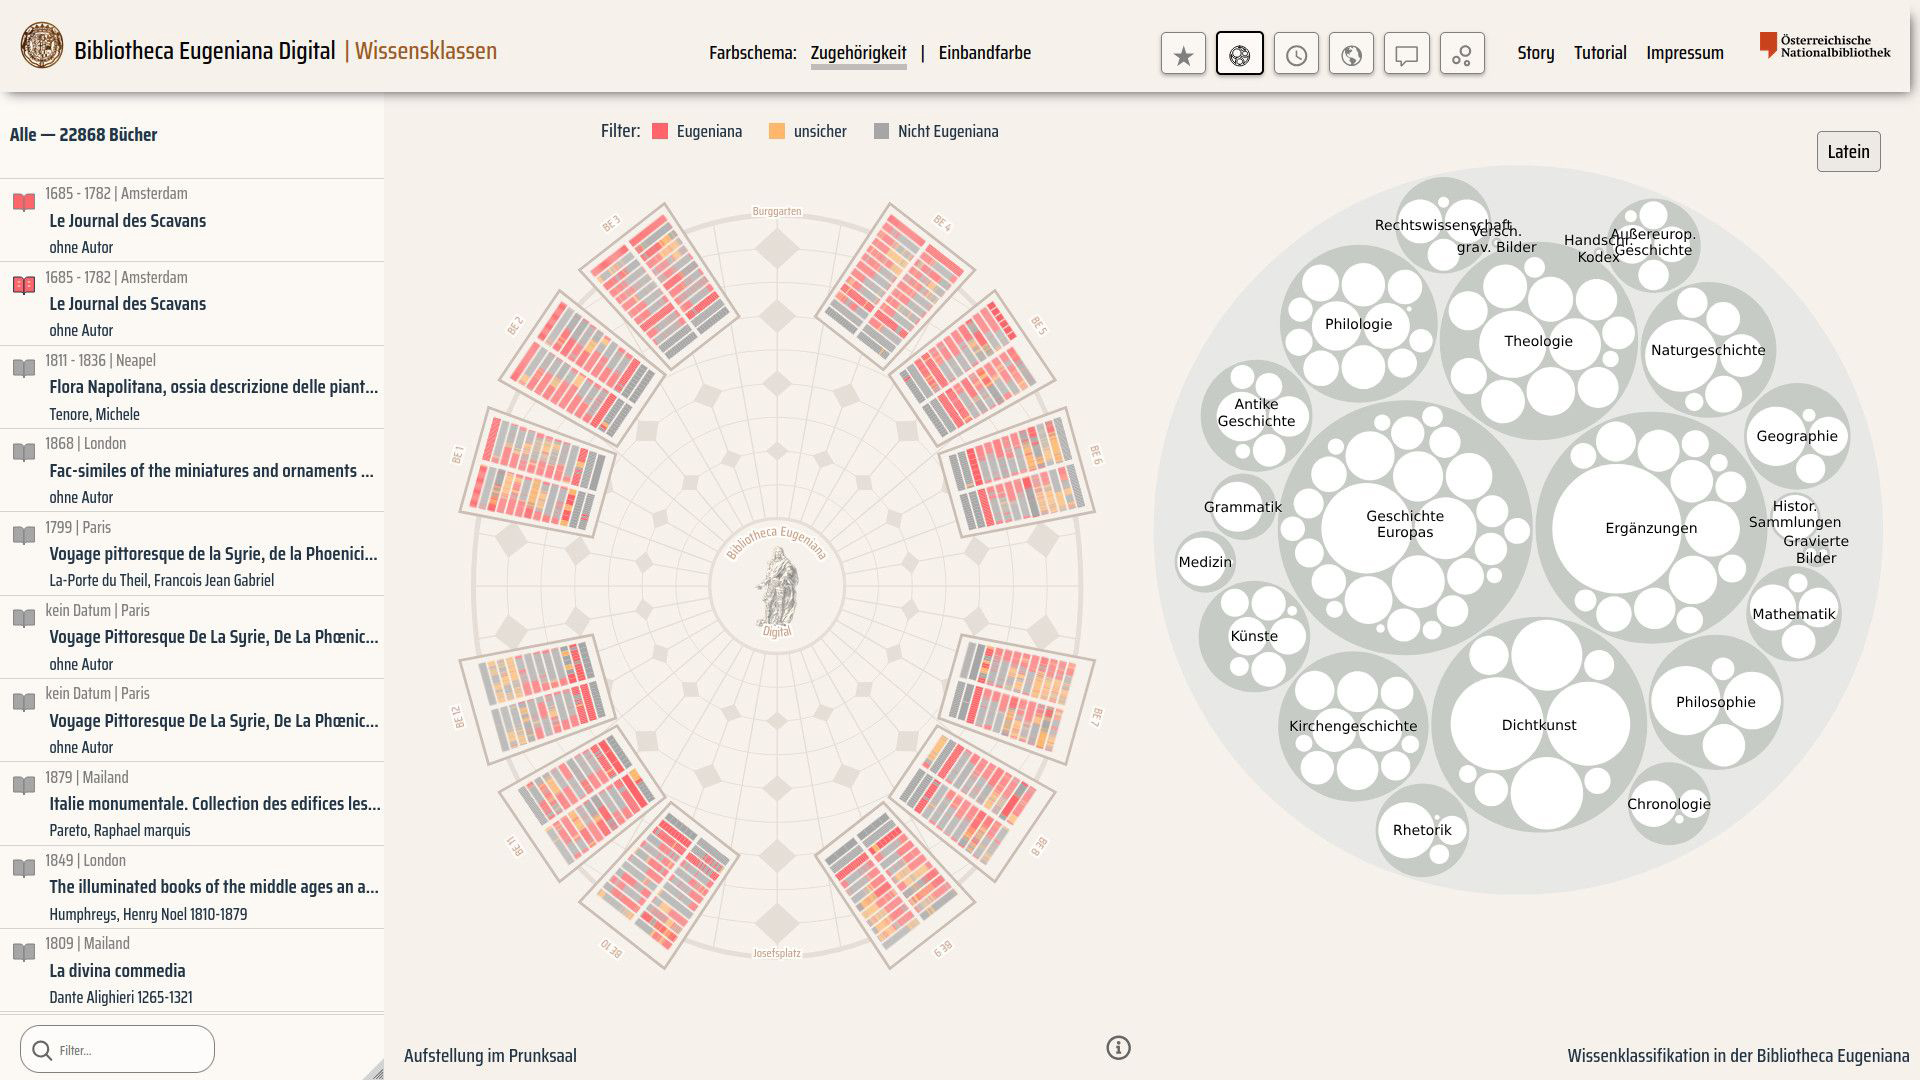Screen dimensions: 1920x1080
Task: Open the star favorites view icon
Action: [x=1183, y=54]
